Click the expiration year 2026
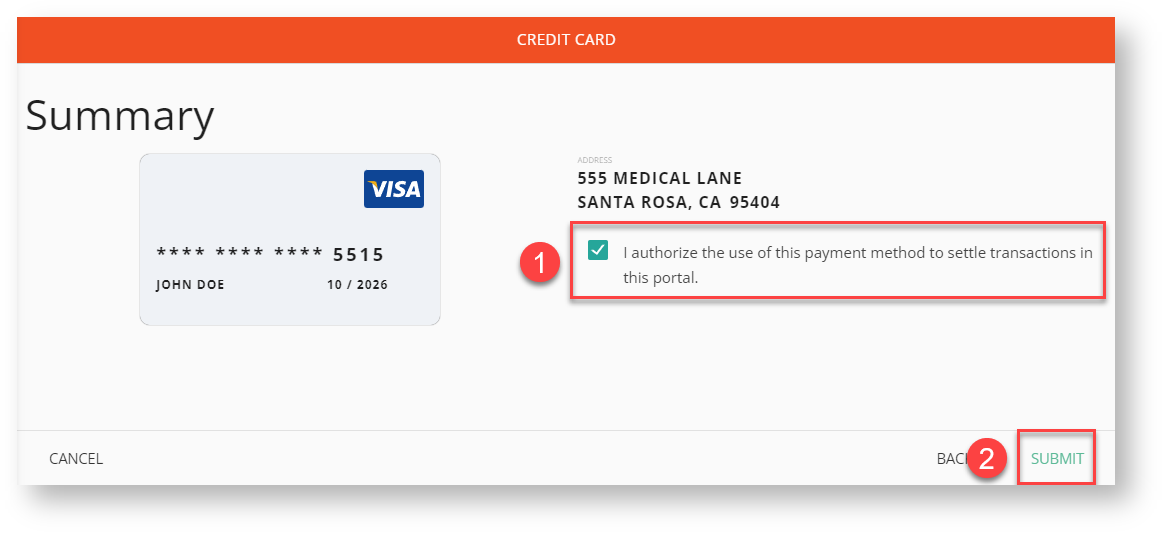 pos(371,285)
